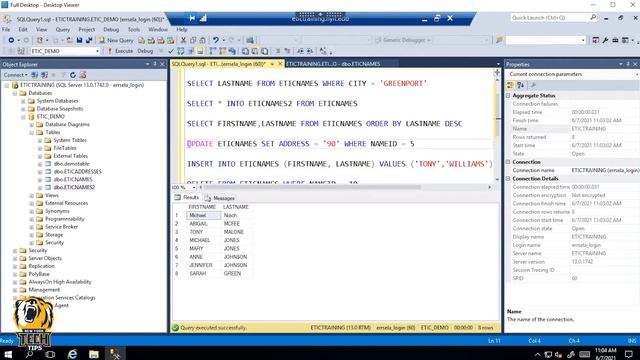Open Current connection parameters dropdown

point(637,74)
